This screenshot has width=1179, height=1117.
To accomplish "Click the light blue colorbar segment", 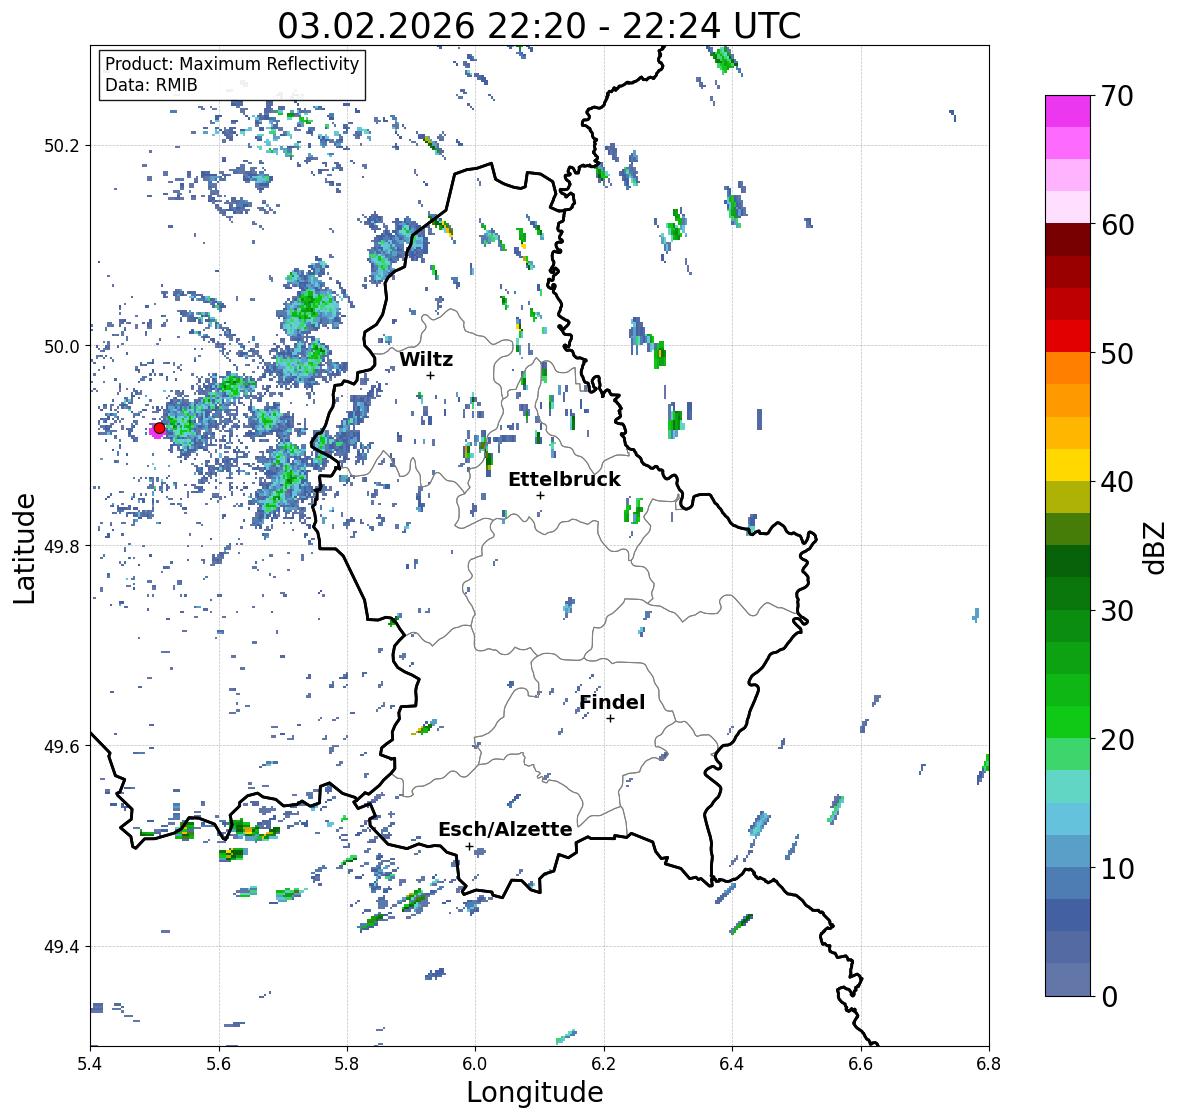I will [x=1068, y=819].
